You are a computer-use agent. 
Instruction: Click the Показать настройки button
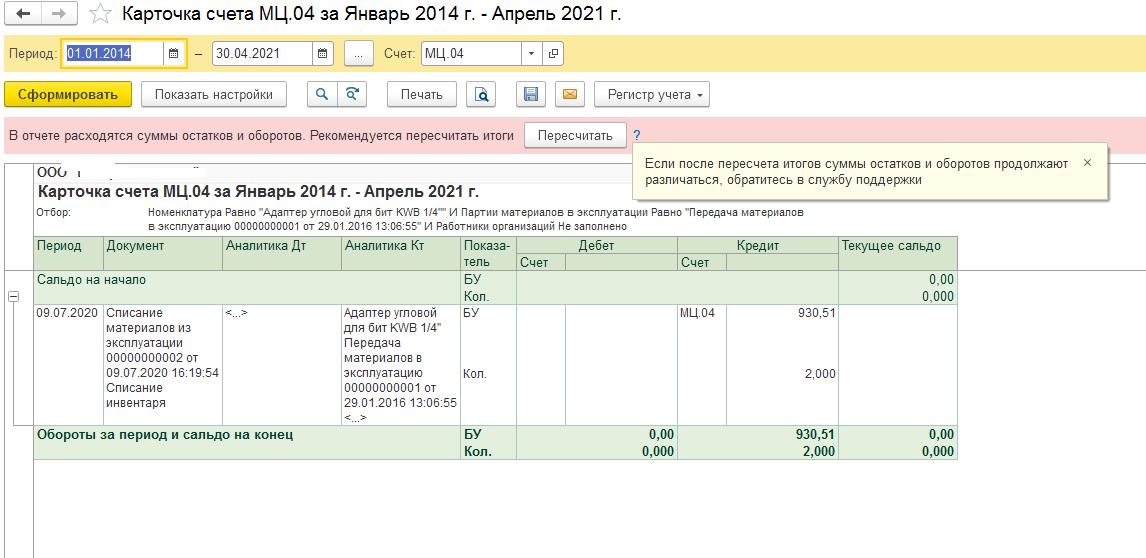click(214, 94)
